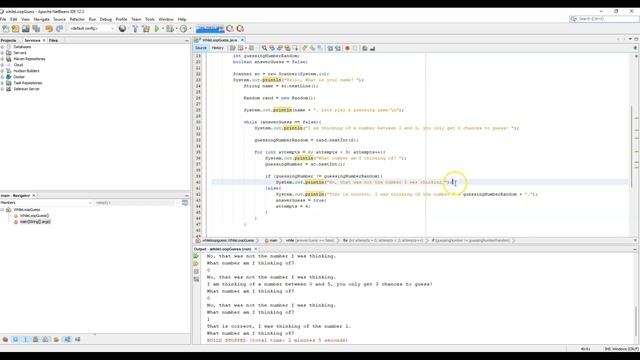This screenshot has height=360, width=640.
Task: Click the first garbage collection icon beside the memory bar
Action: (230, 29)
